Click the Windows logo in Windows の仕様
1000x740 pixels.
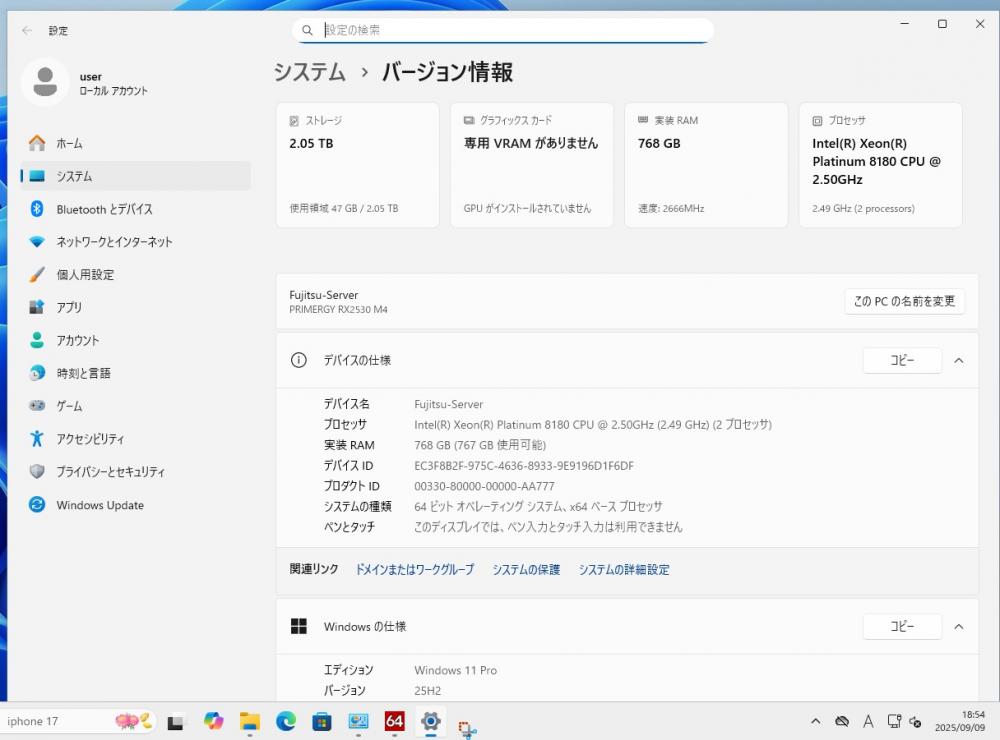[x=298, y=626]
